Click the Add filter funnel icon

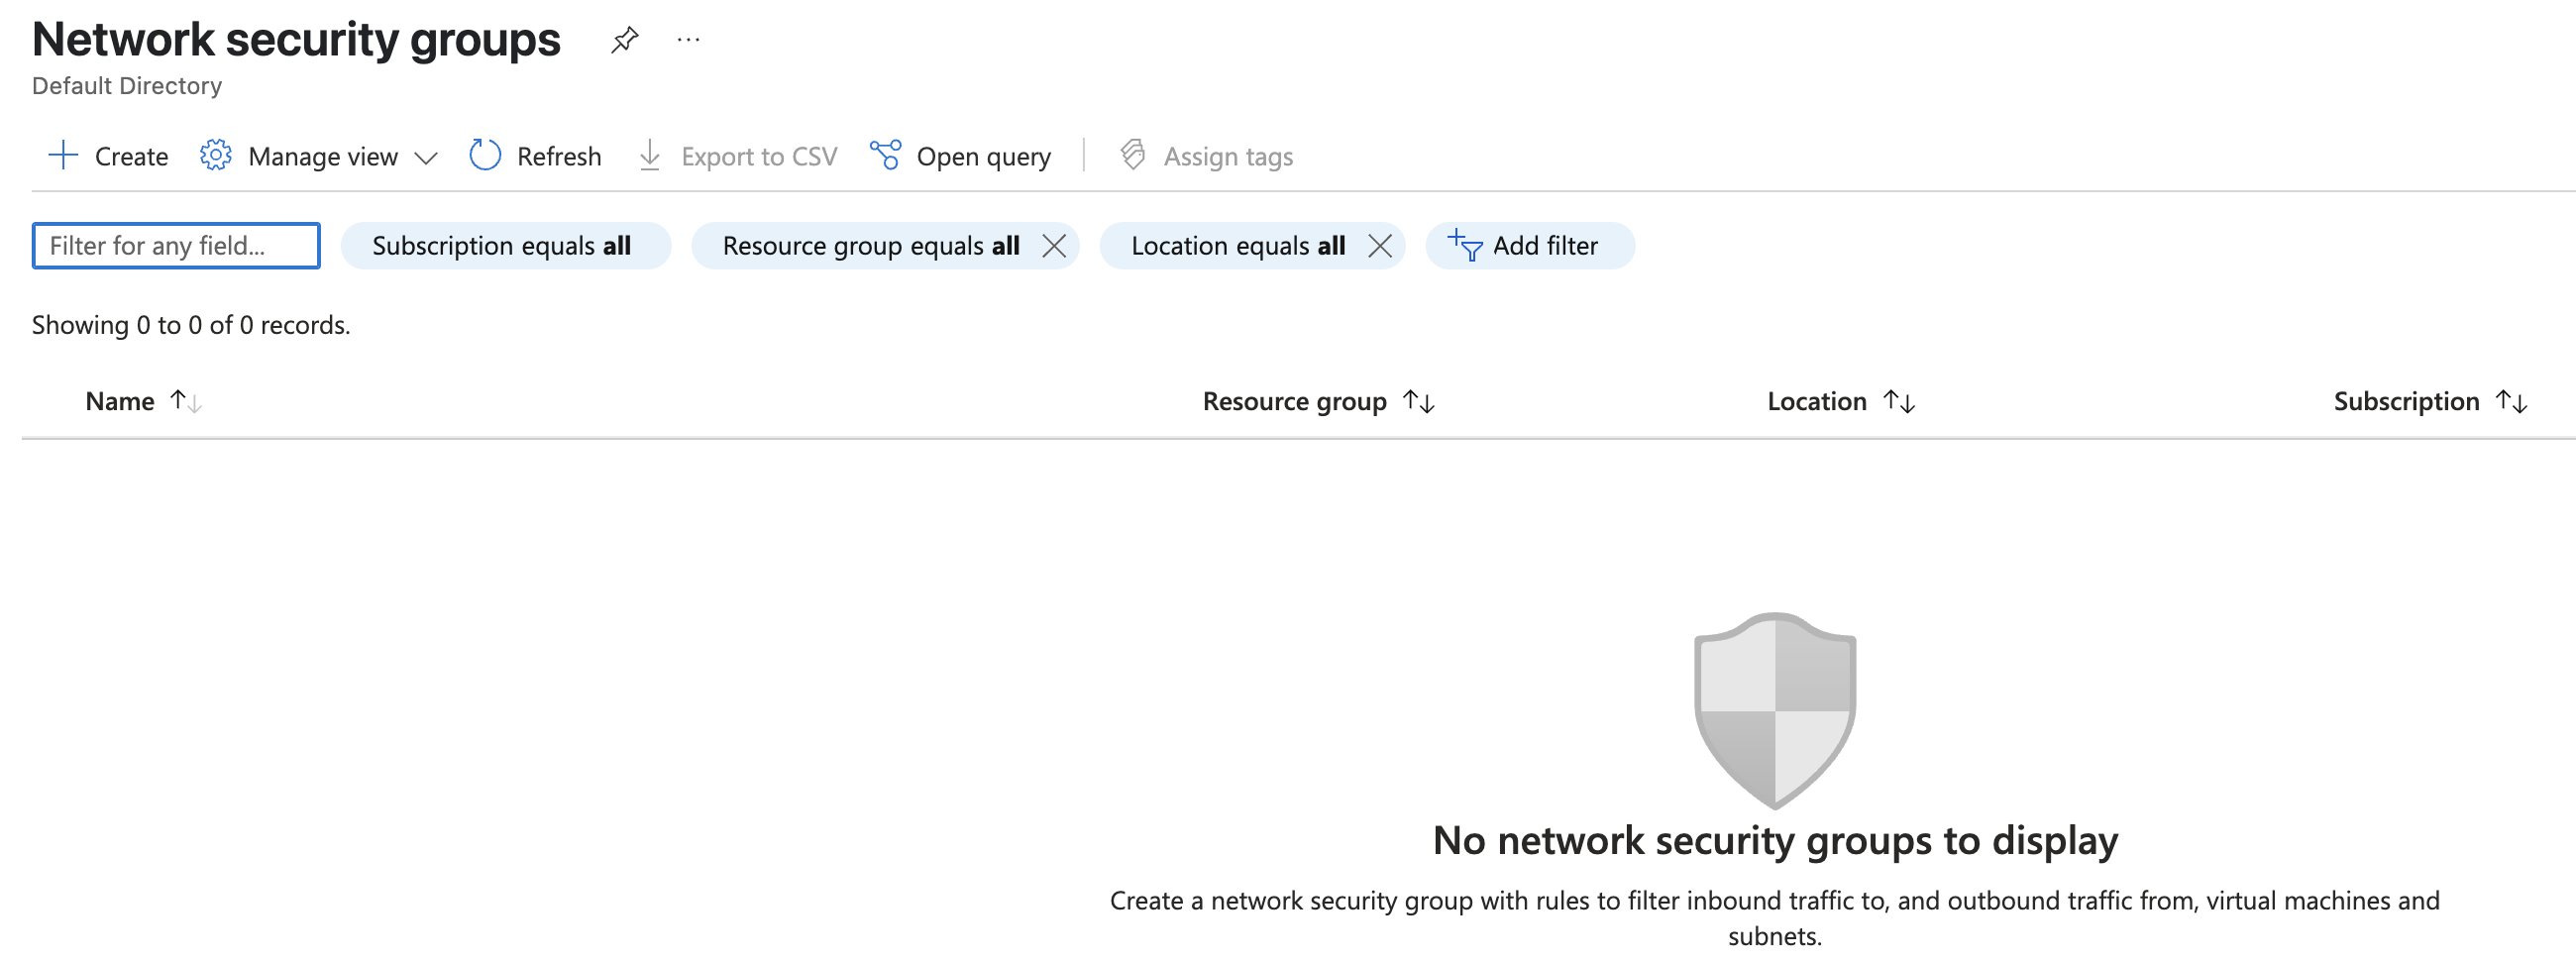click(1465, 245)
